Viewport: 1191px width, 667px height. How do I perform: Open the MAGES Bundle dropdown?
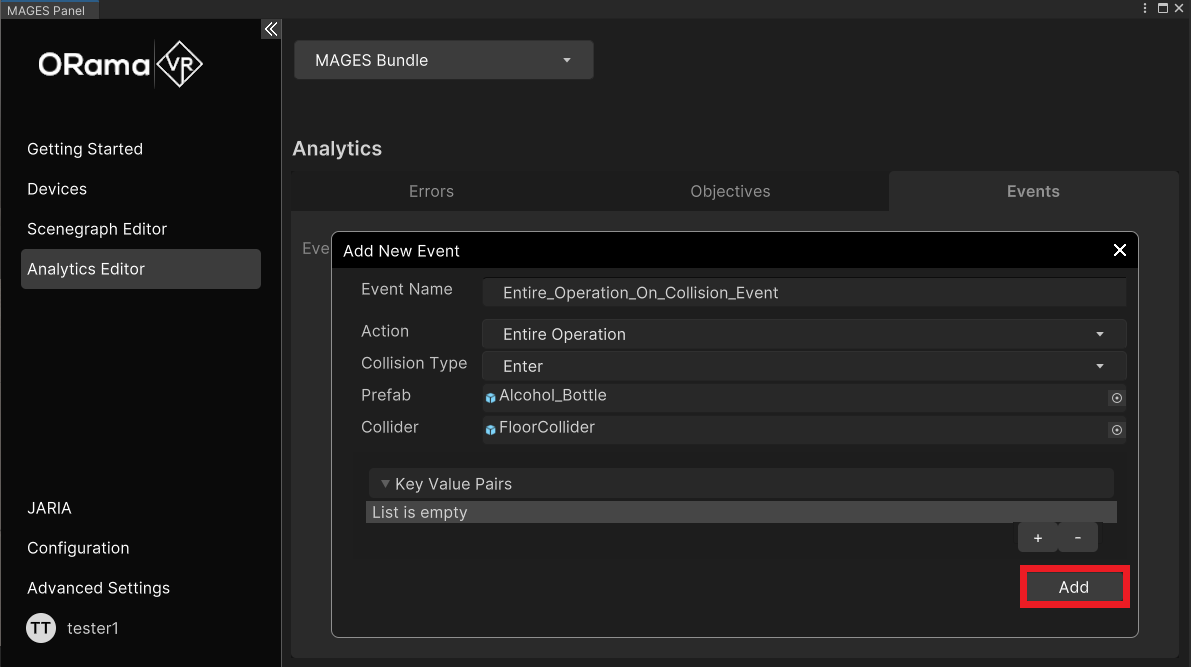[443, 59]
